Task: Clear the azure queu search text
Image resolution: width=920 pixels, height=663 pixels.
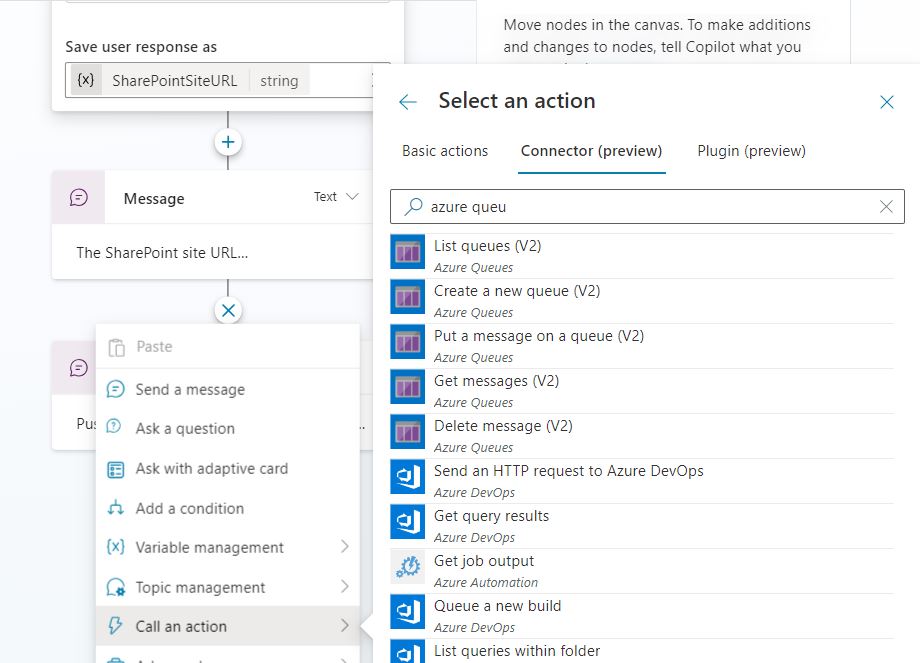Action: point(886,207)
